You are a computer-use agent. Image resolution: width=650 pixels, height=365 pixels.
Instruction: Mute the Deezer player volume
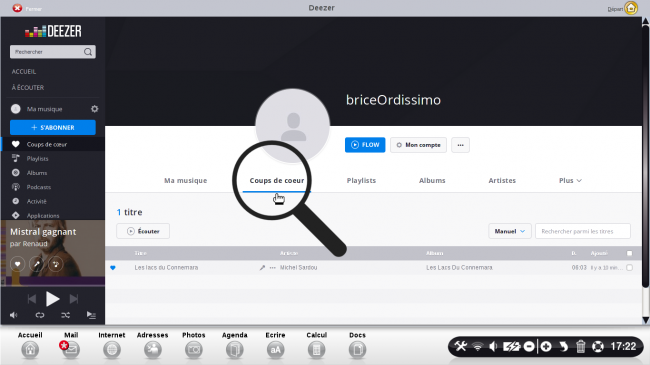[x=14, y=315]
